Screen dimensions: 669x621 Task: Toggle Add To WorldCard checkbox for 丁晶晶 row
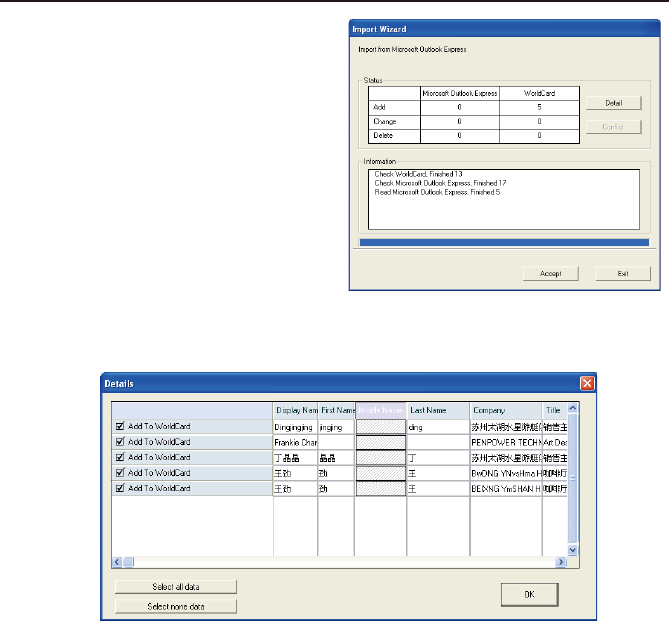120,457
